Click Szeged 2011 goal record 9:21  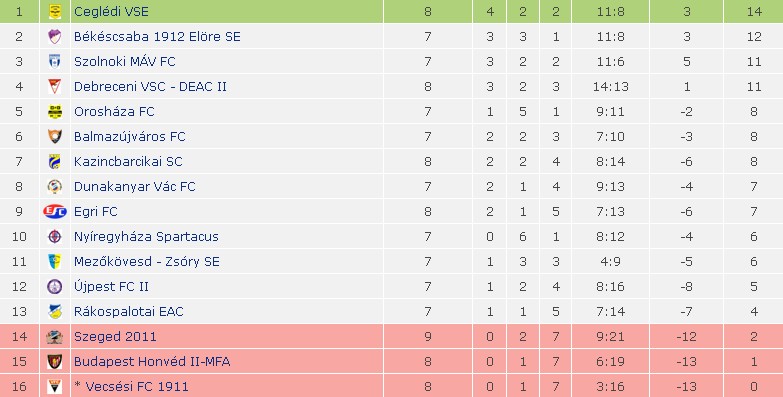610,337
